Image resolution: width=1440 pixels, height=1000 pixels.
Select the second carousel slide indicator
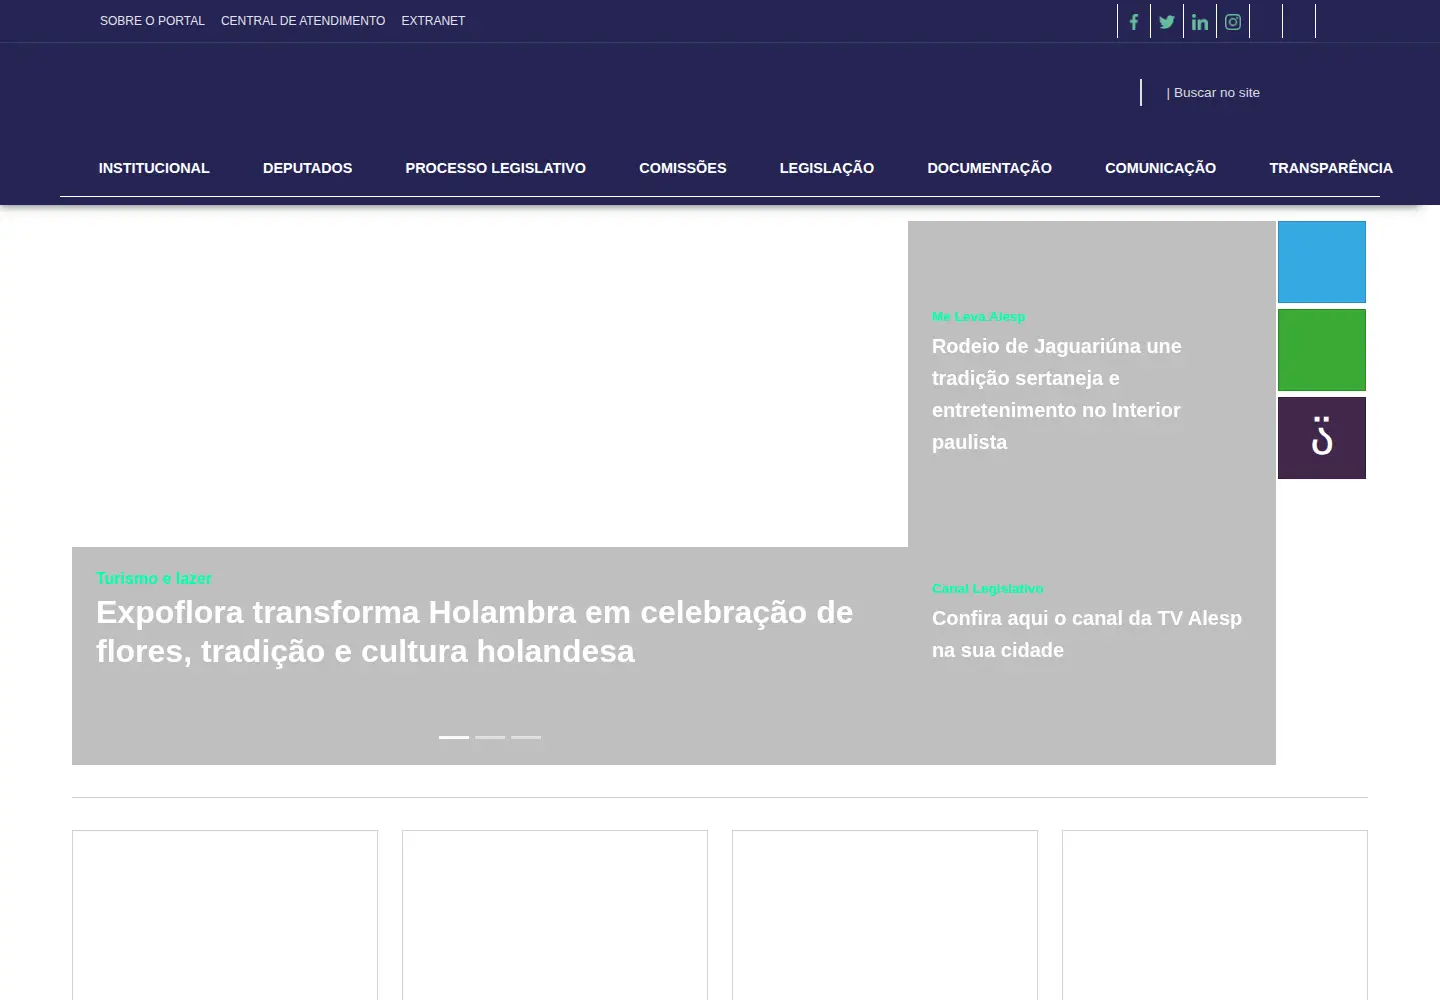[x=490, y=737]
